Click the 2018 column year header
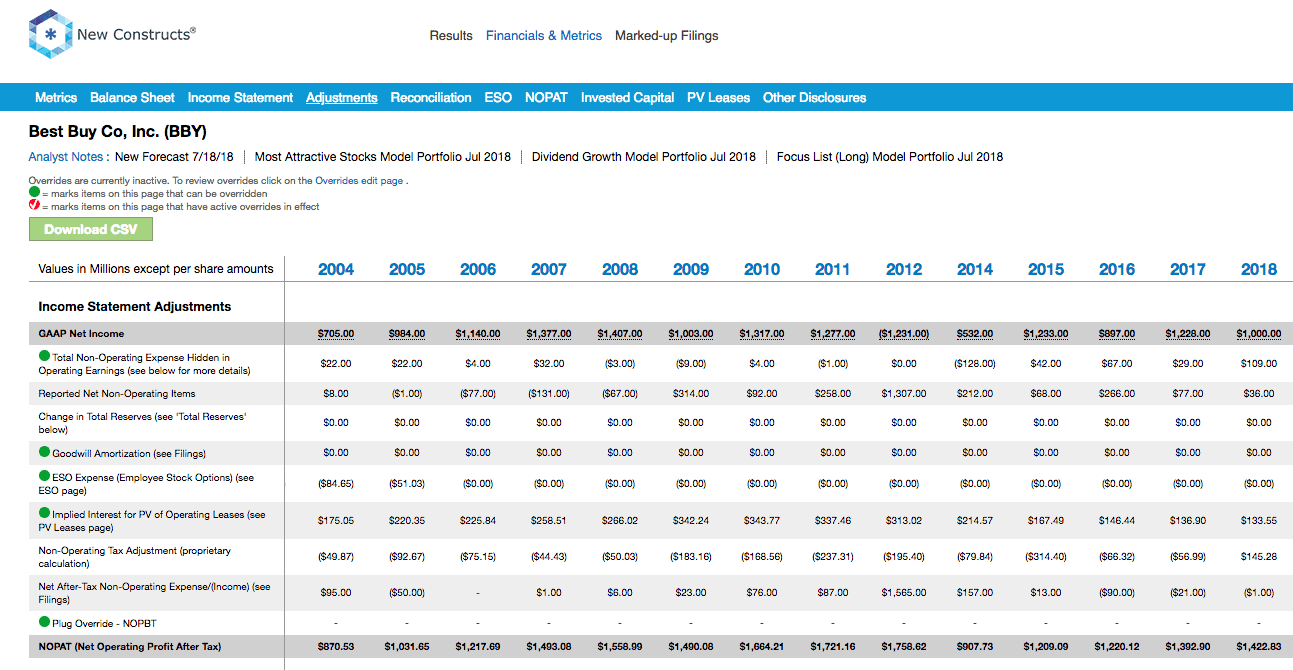 coord(1259,269)
